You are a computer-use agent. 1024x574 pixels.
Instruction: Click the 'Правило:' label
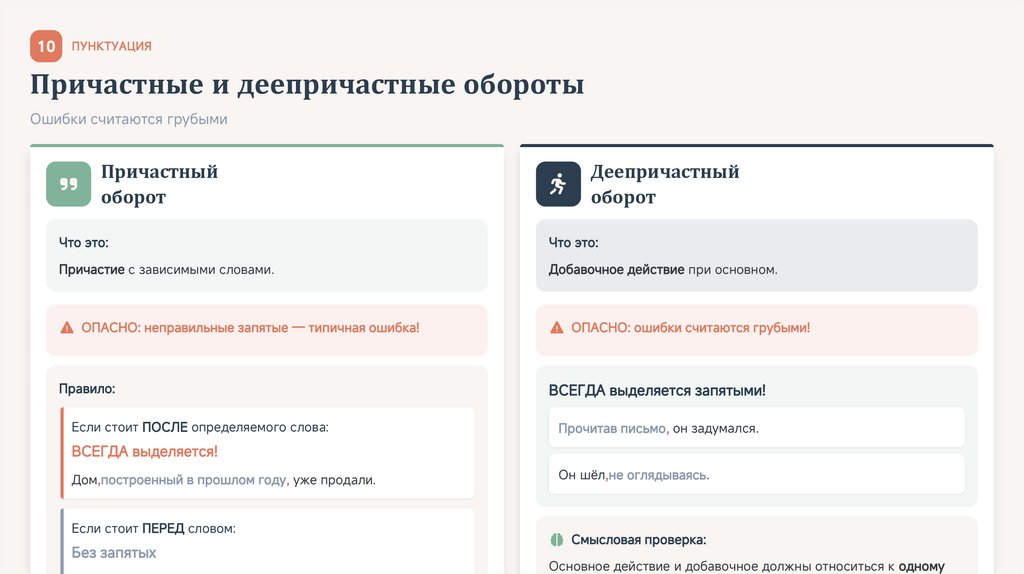pyautogui.click(x=87, y=389)
